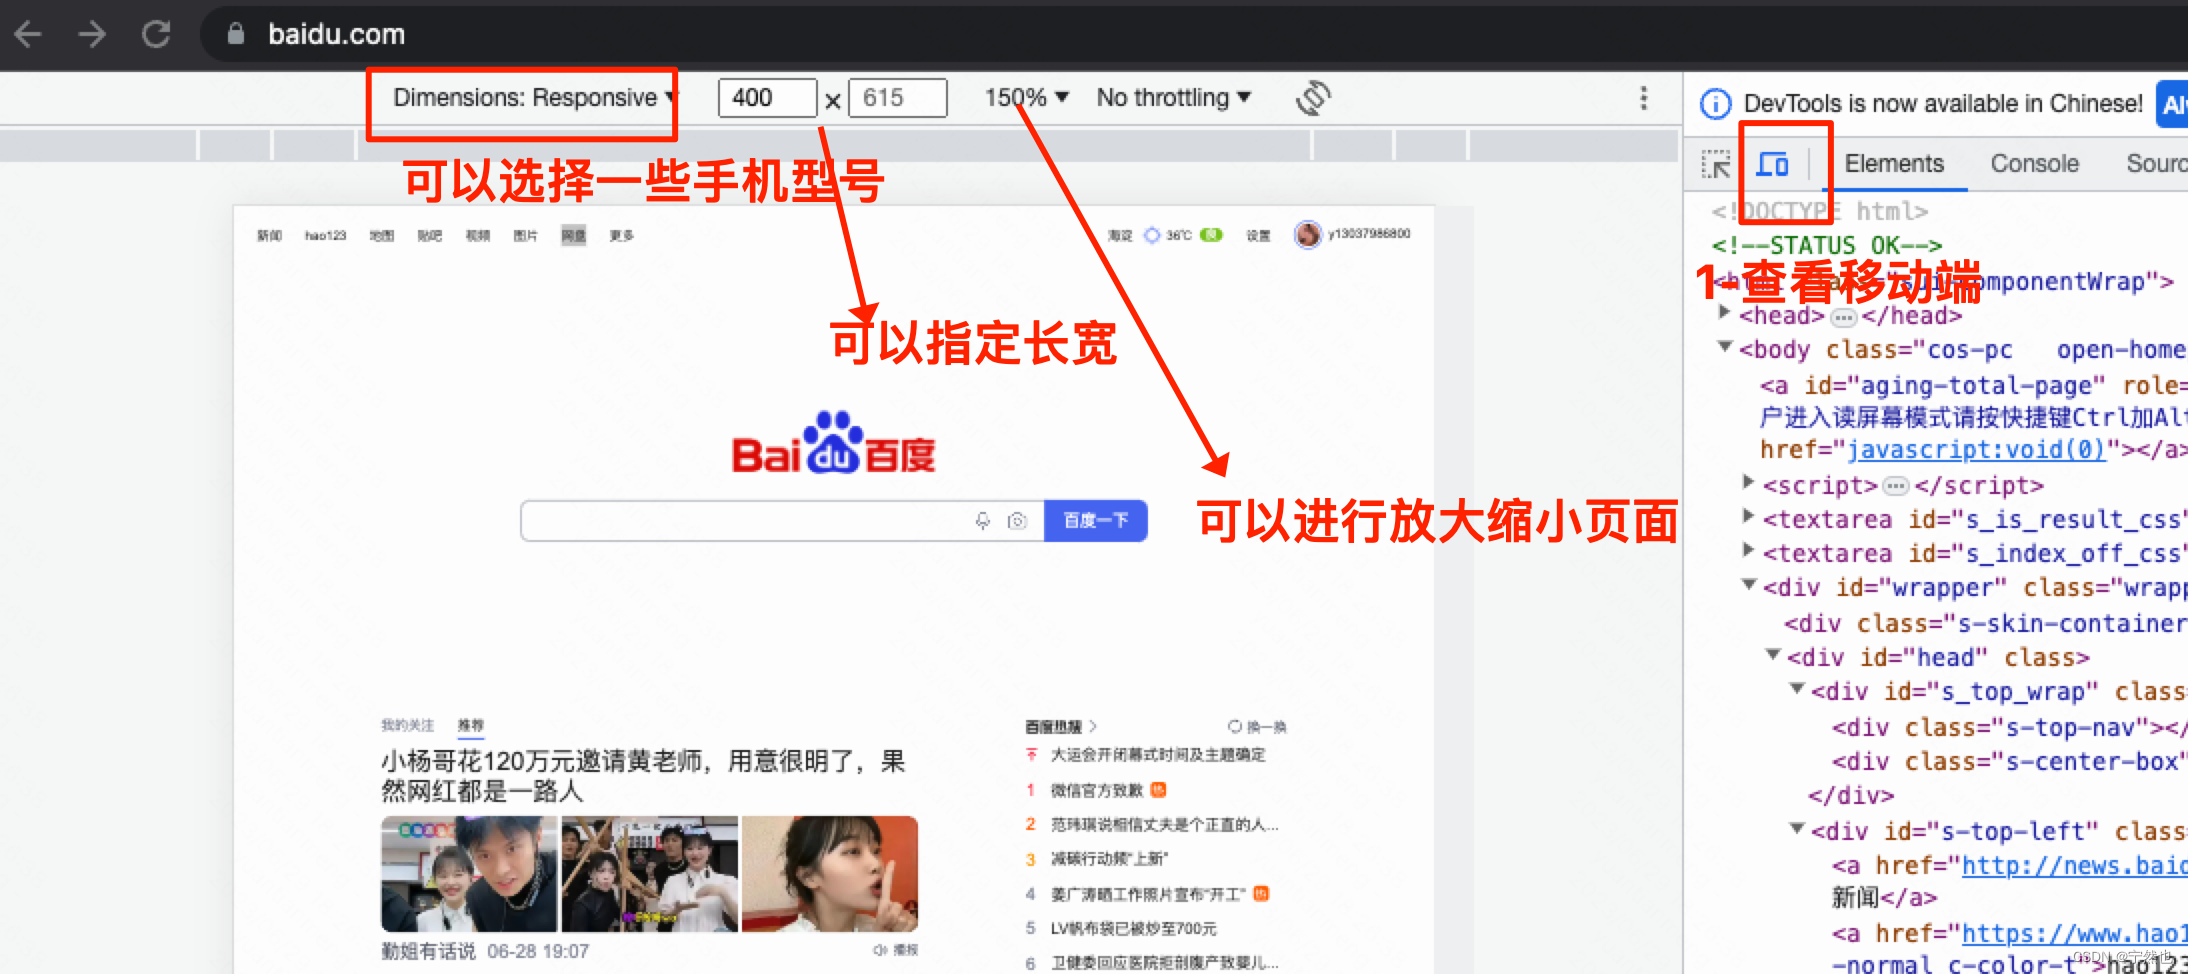This screenshot has width=2188, height=974.
Task: Reload the baidu.com page
Action: (156, 34)
